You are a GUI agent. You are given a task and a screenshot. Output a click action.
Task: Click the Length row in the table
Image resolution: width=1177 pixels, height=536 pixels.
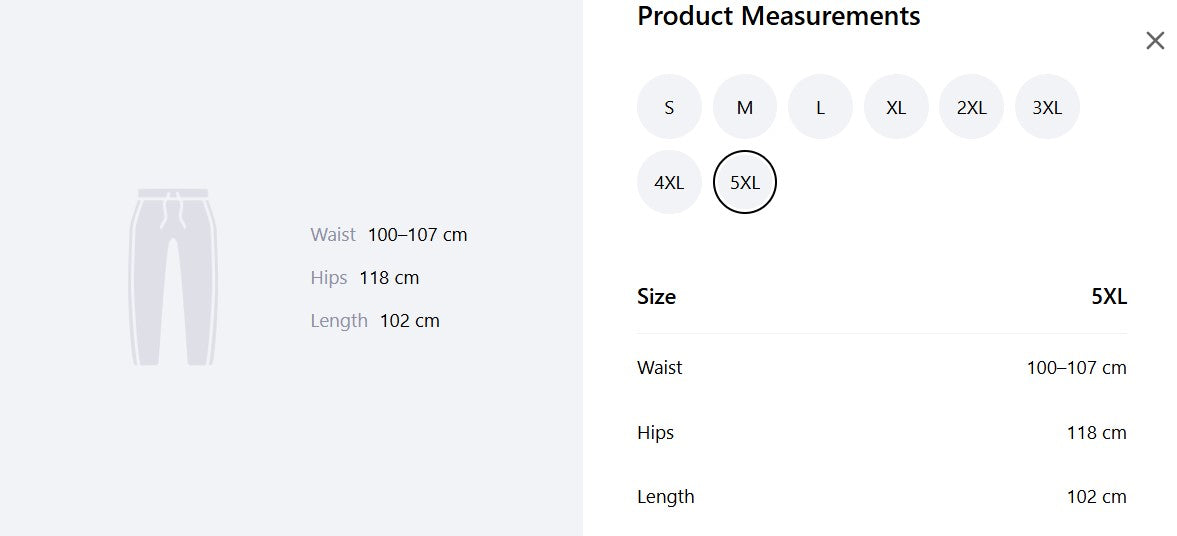[882, 496]
